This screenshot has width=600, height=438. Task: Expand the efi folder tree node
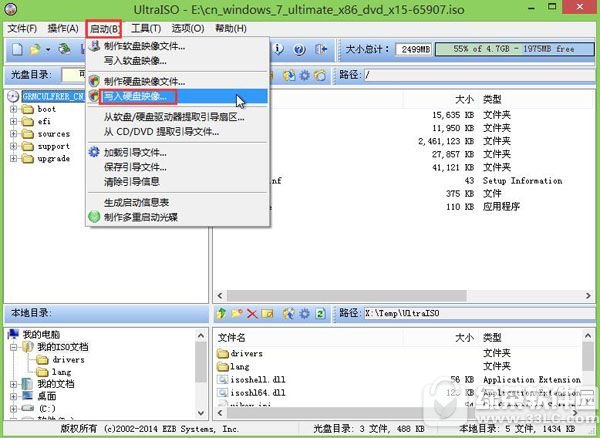pos(14,122)
